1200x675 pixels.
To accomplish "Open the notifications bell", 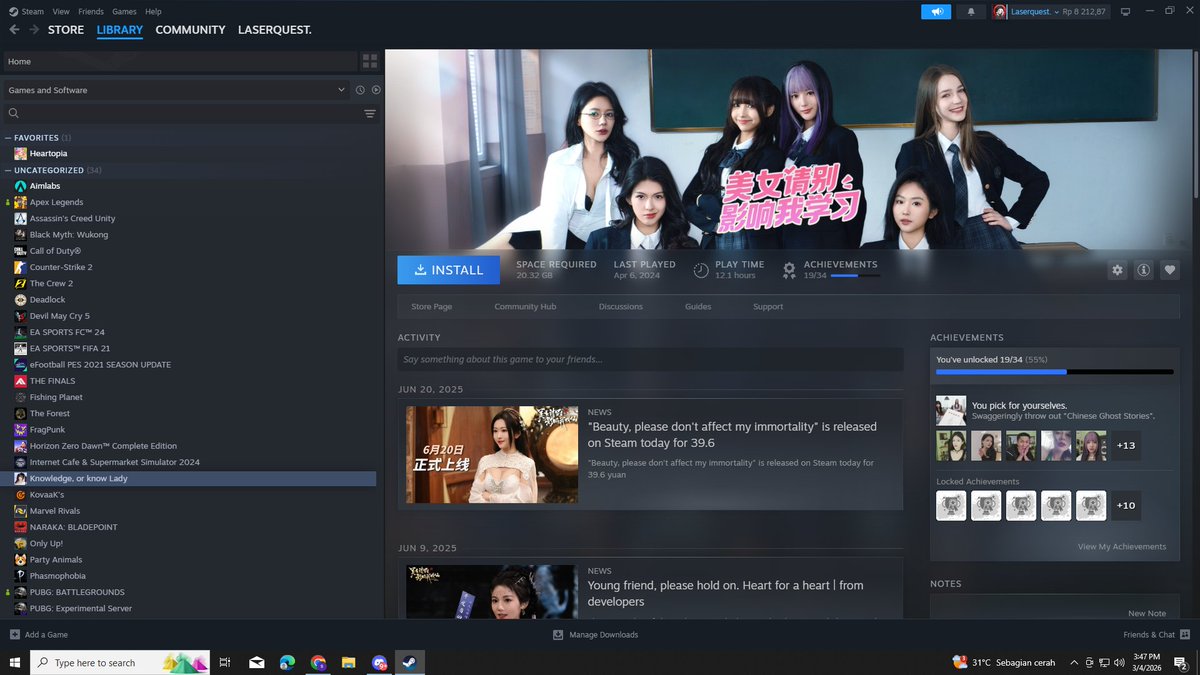I will pyautogui.click(x=970, y=12).
